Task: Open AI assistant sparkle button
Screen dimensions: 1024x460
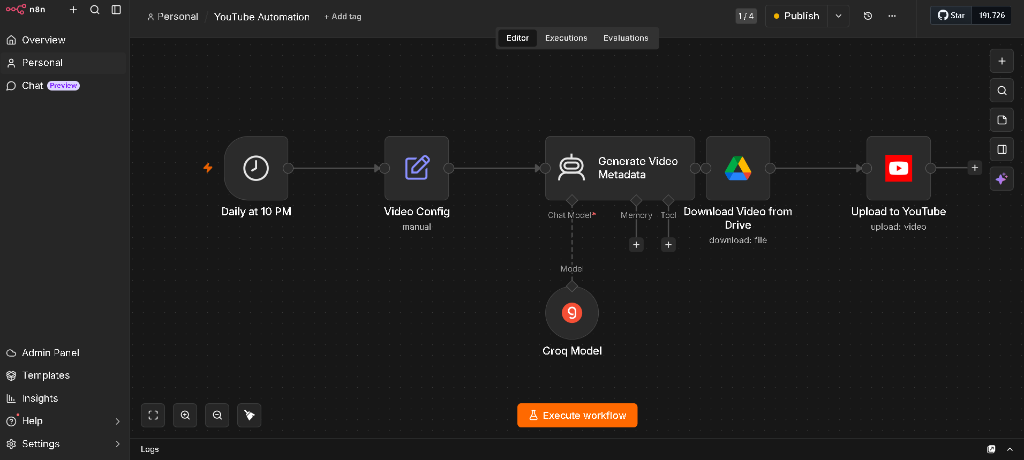Action: pyautogui.click(x=1002, y=179)
